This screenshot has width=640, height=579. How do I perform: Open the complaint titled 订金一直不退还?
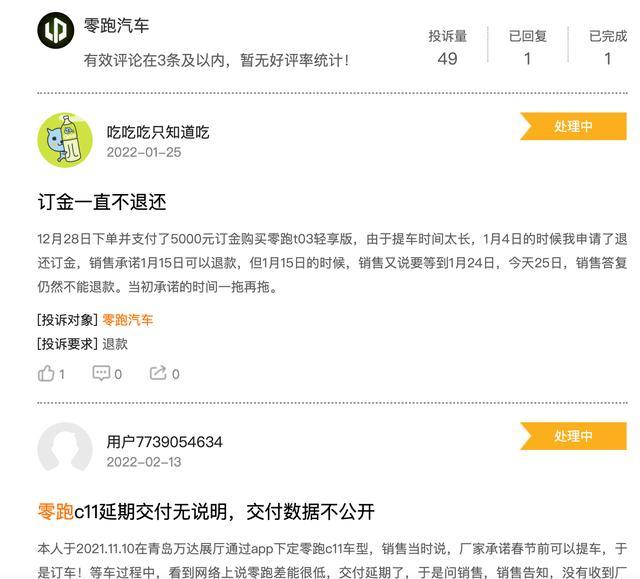102,202
